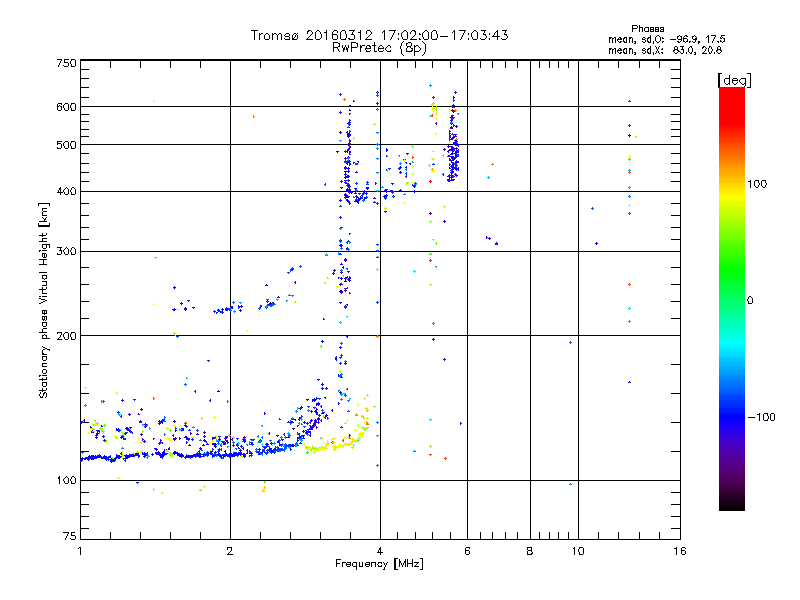Select the 'RwPretec (8p)' subtitle
The image size is (800, 600).
coord(379,48)
